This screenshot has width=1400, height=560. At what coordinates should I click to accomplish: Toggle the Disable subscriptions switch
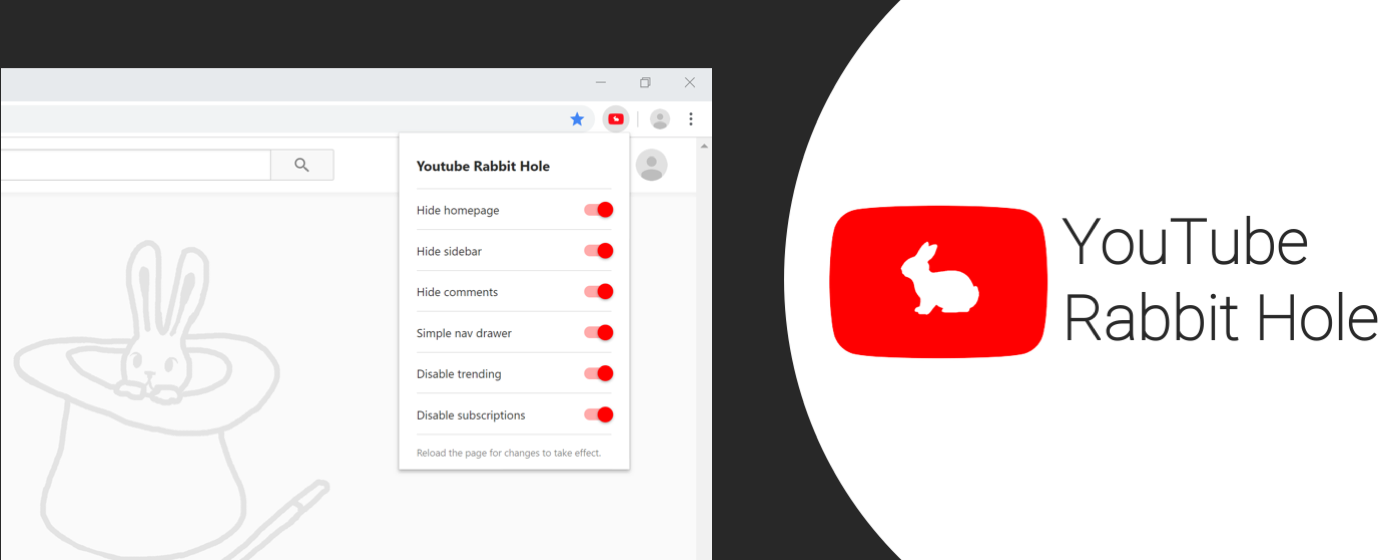pyautogui.click(x=598, y=415)
